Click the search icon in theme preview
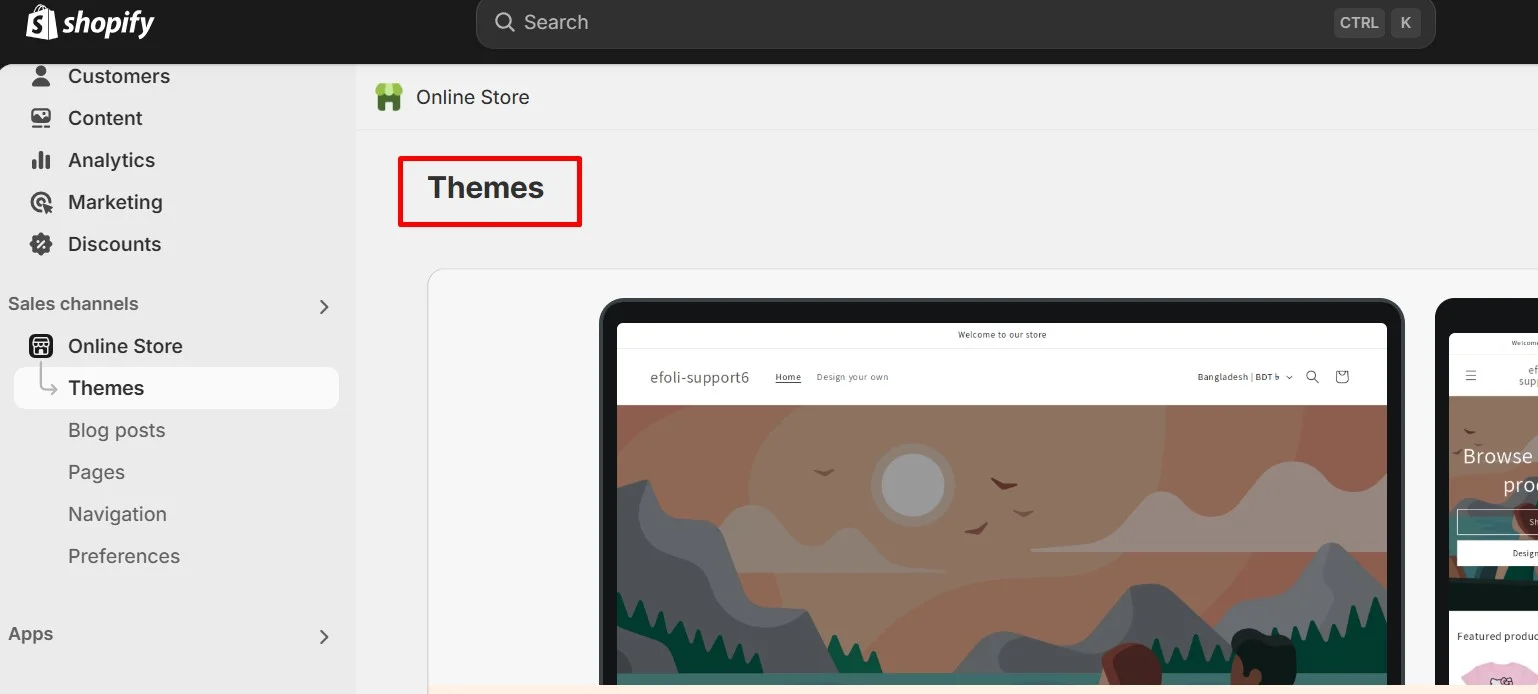The width and height of the screenshot is (1538, 694). tap(1313, 377)
